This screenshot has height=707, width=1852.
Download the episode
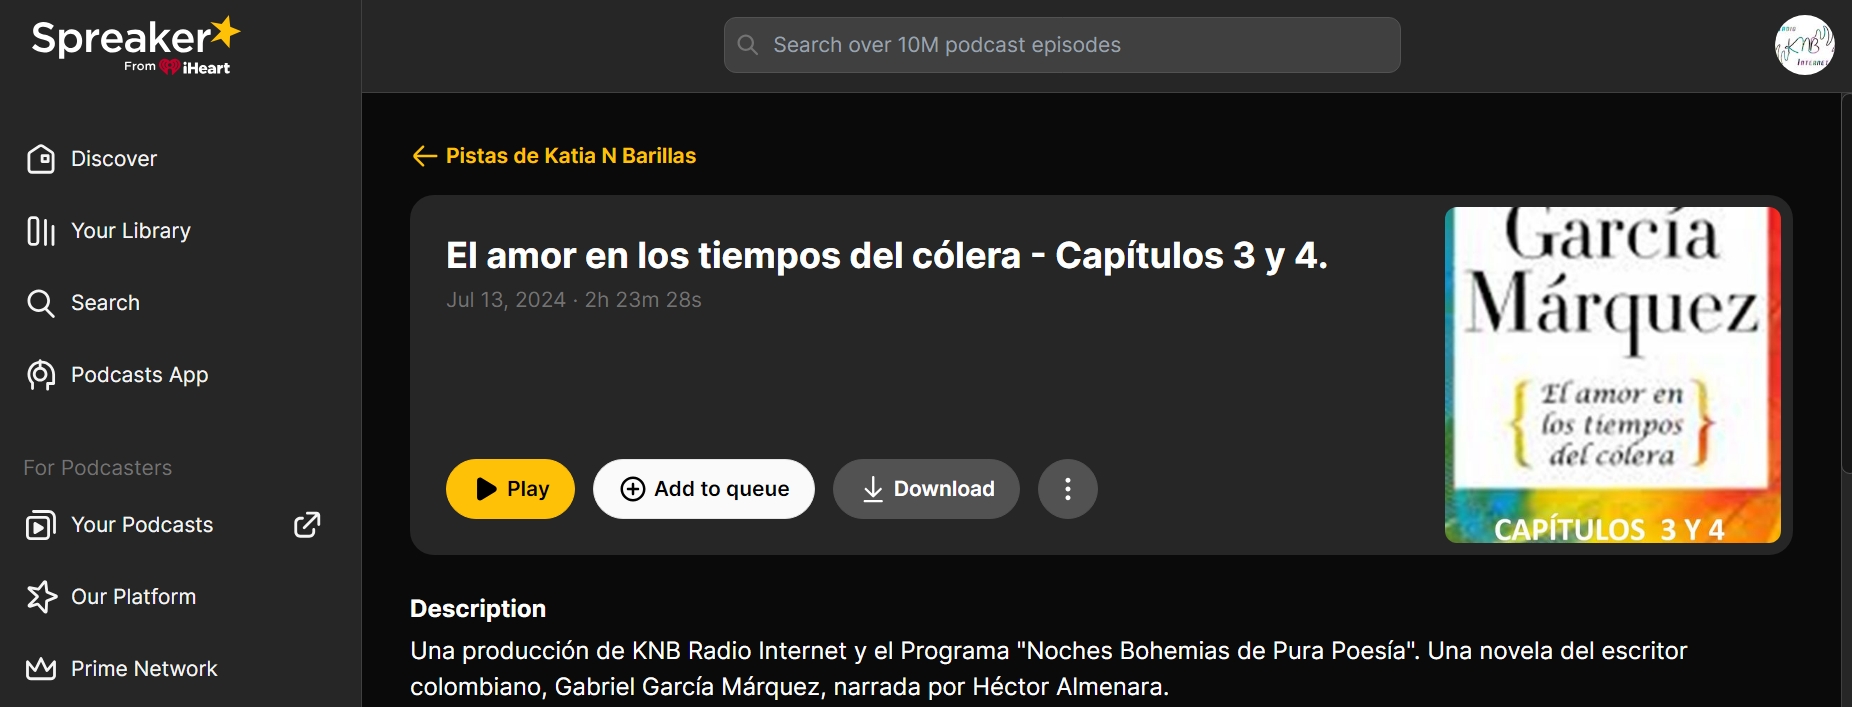point(926,489)
